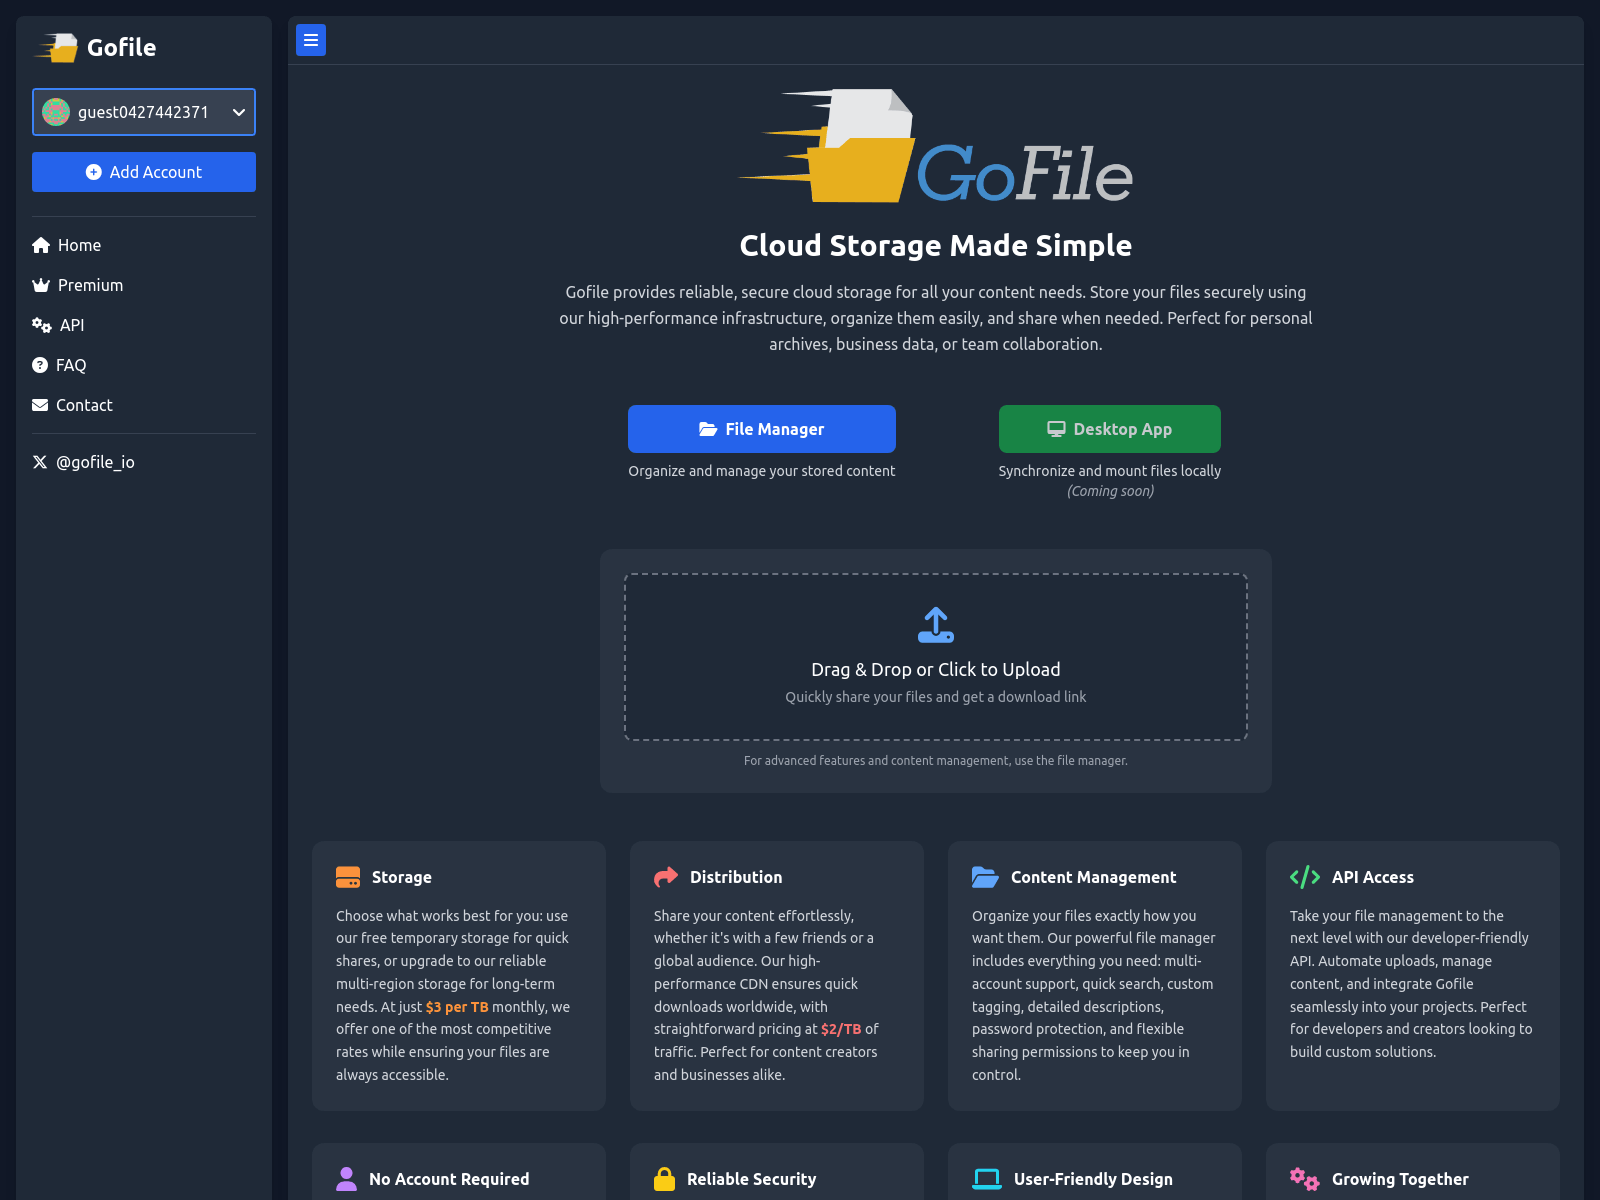This screenshot has width=1600, height=1200.
Task: Click the 'Content Management' card title
Action: (x=1094, y=877)
